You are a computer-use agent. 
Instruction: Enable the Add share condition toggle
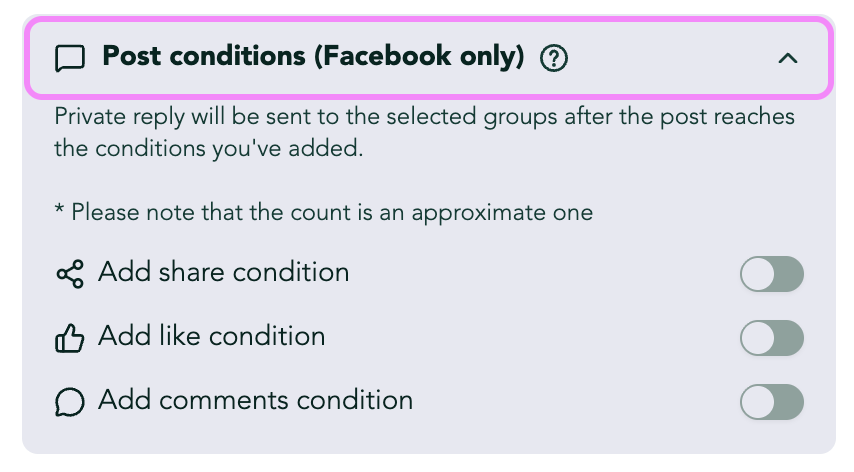click(771, 274)
